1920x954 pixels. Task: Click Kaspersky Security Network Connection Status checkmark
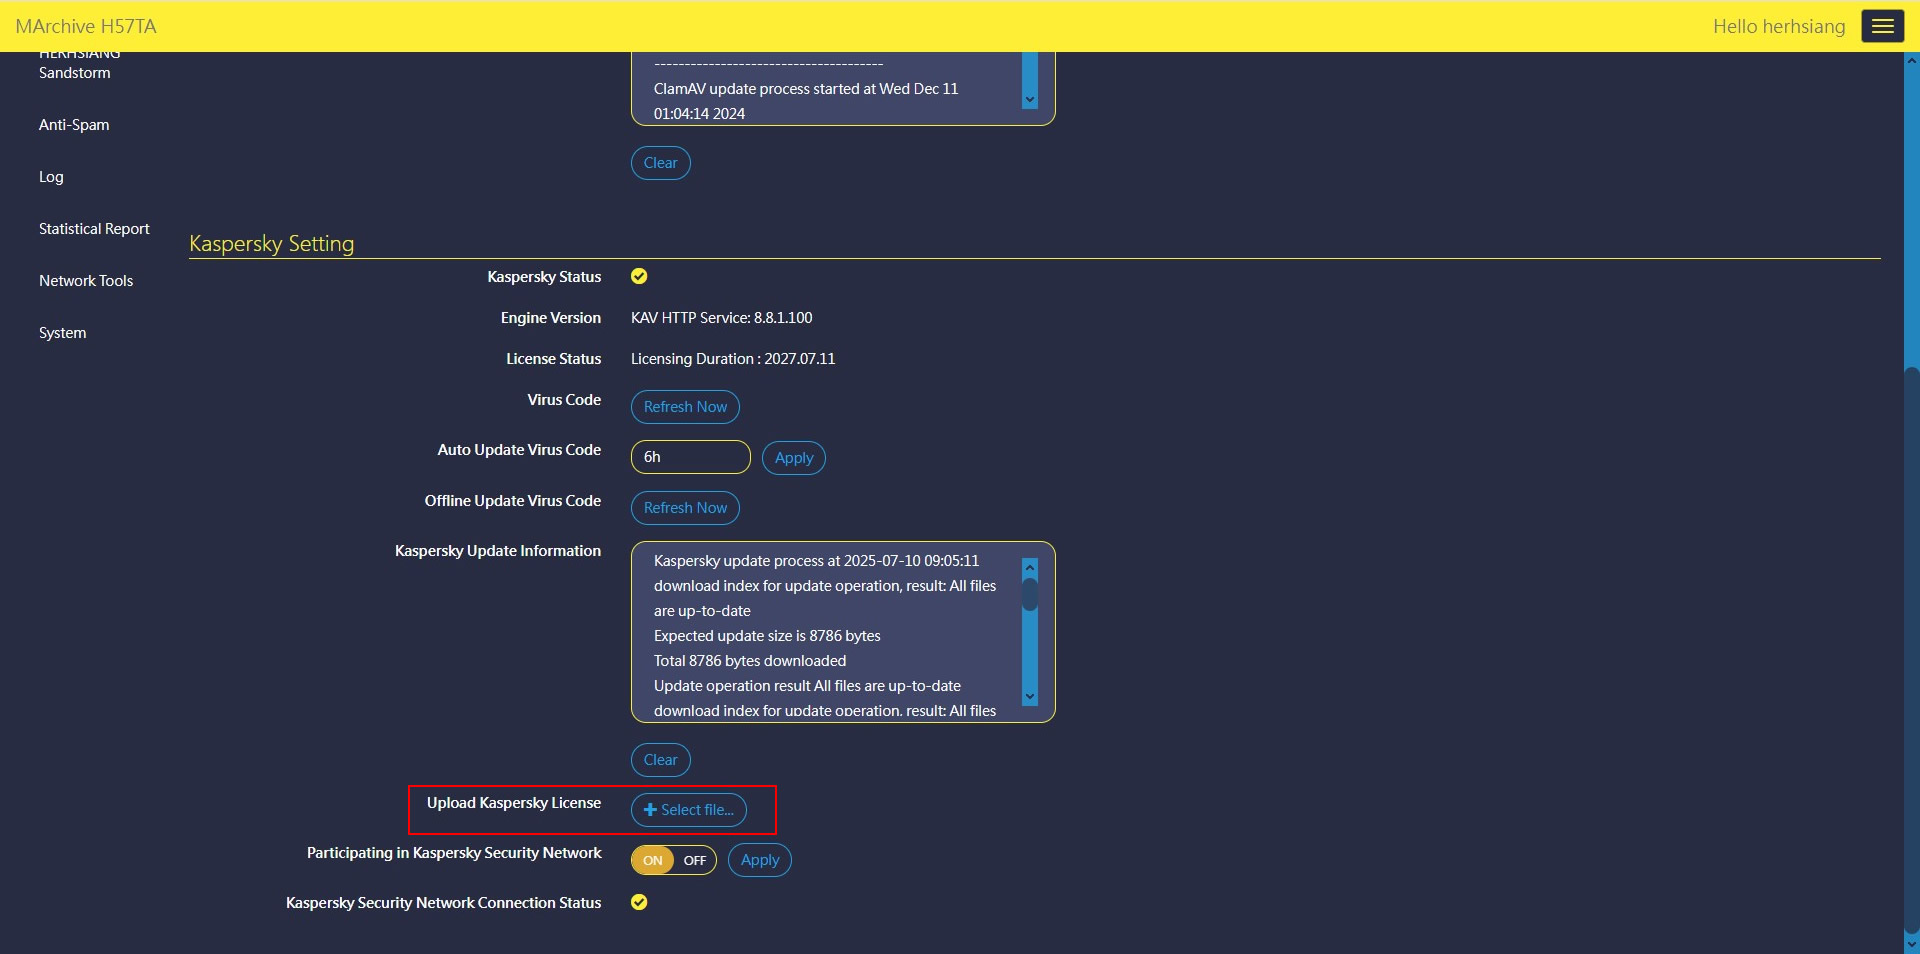pyautogui.click(x=639, y=903)
